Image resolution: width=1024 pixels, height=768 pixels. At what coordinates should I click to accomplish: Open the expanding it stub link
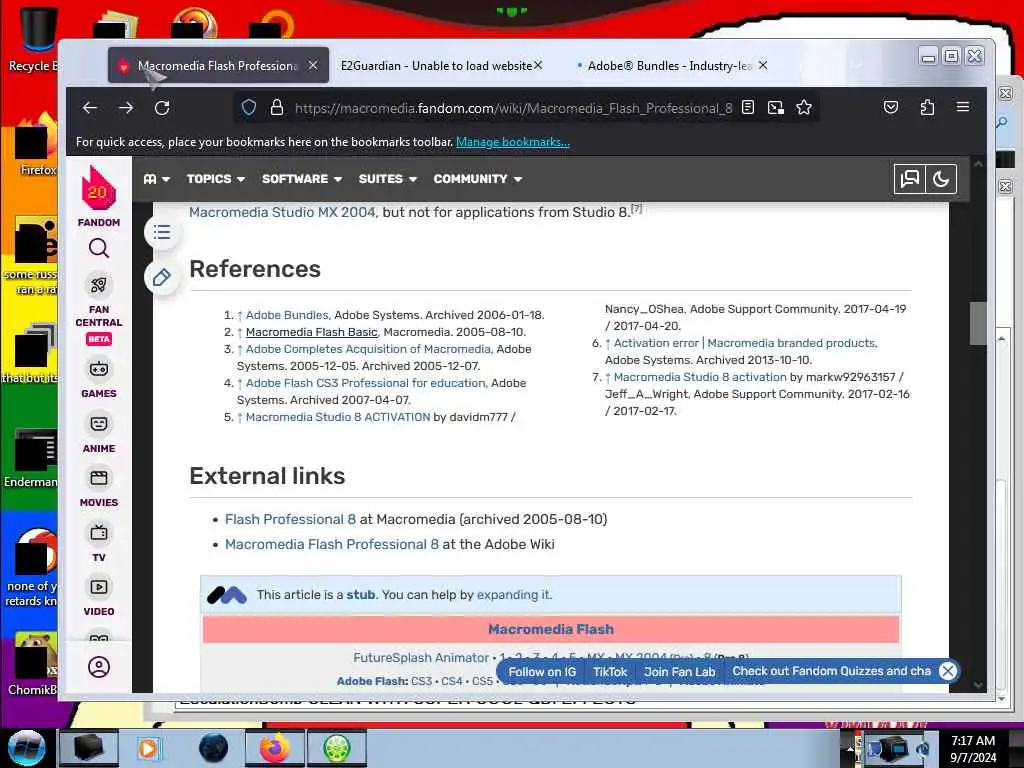(513, 595)
